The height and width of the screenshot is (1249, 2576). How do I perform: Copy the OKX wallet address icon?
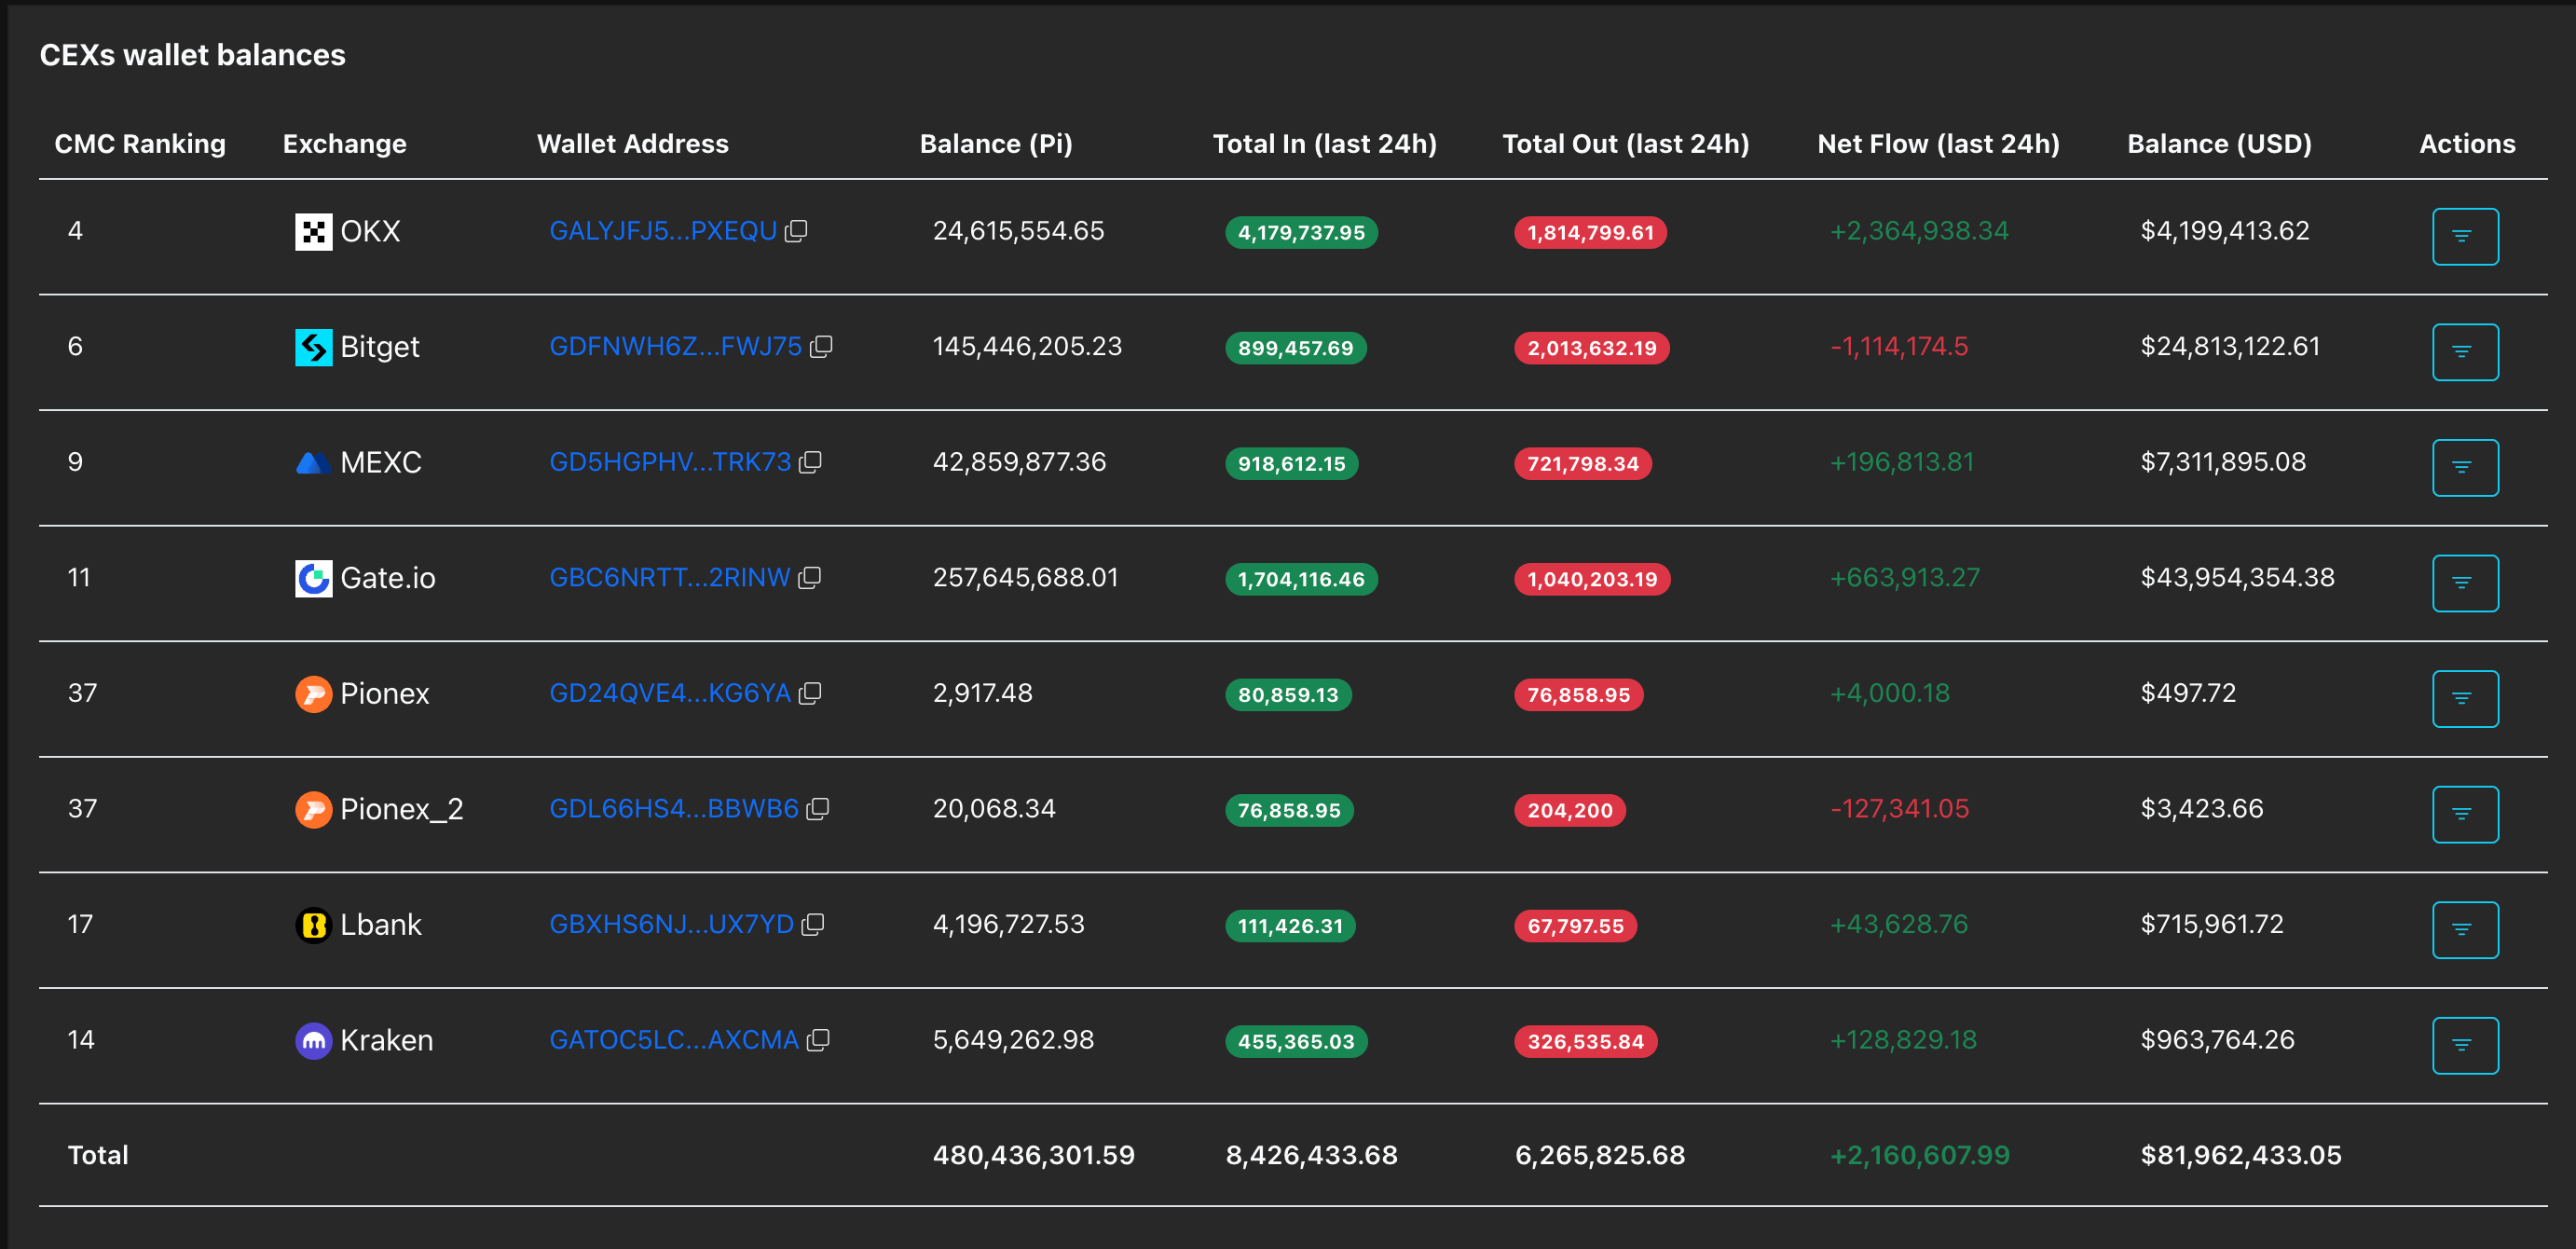point(796,231)
